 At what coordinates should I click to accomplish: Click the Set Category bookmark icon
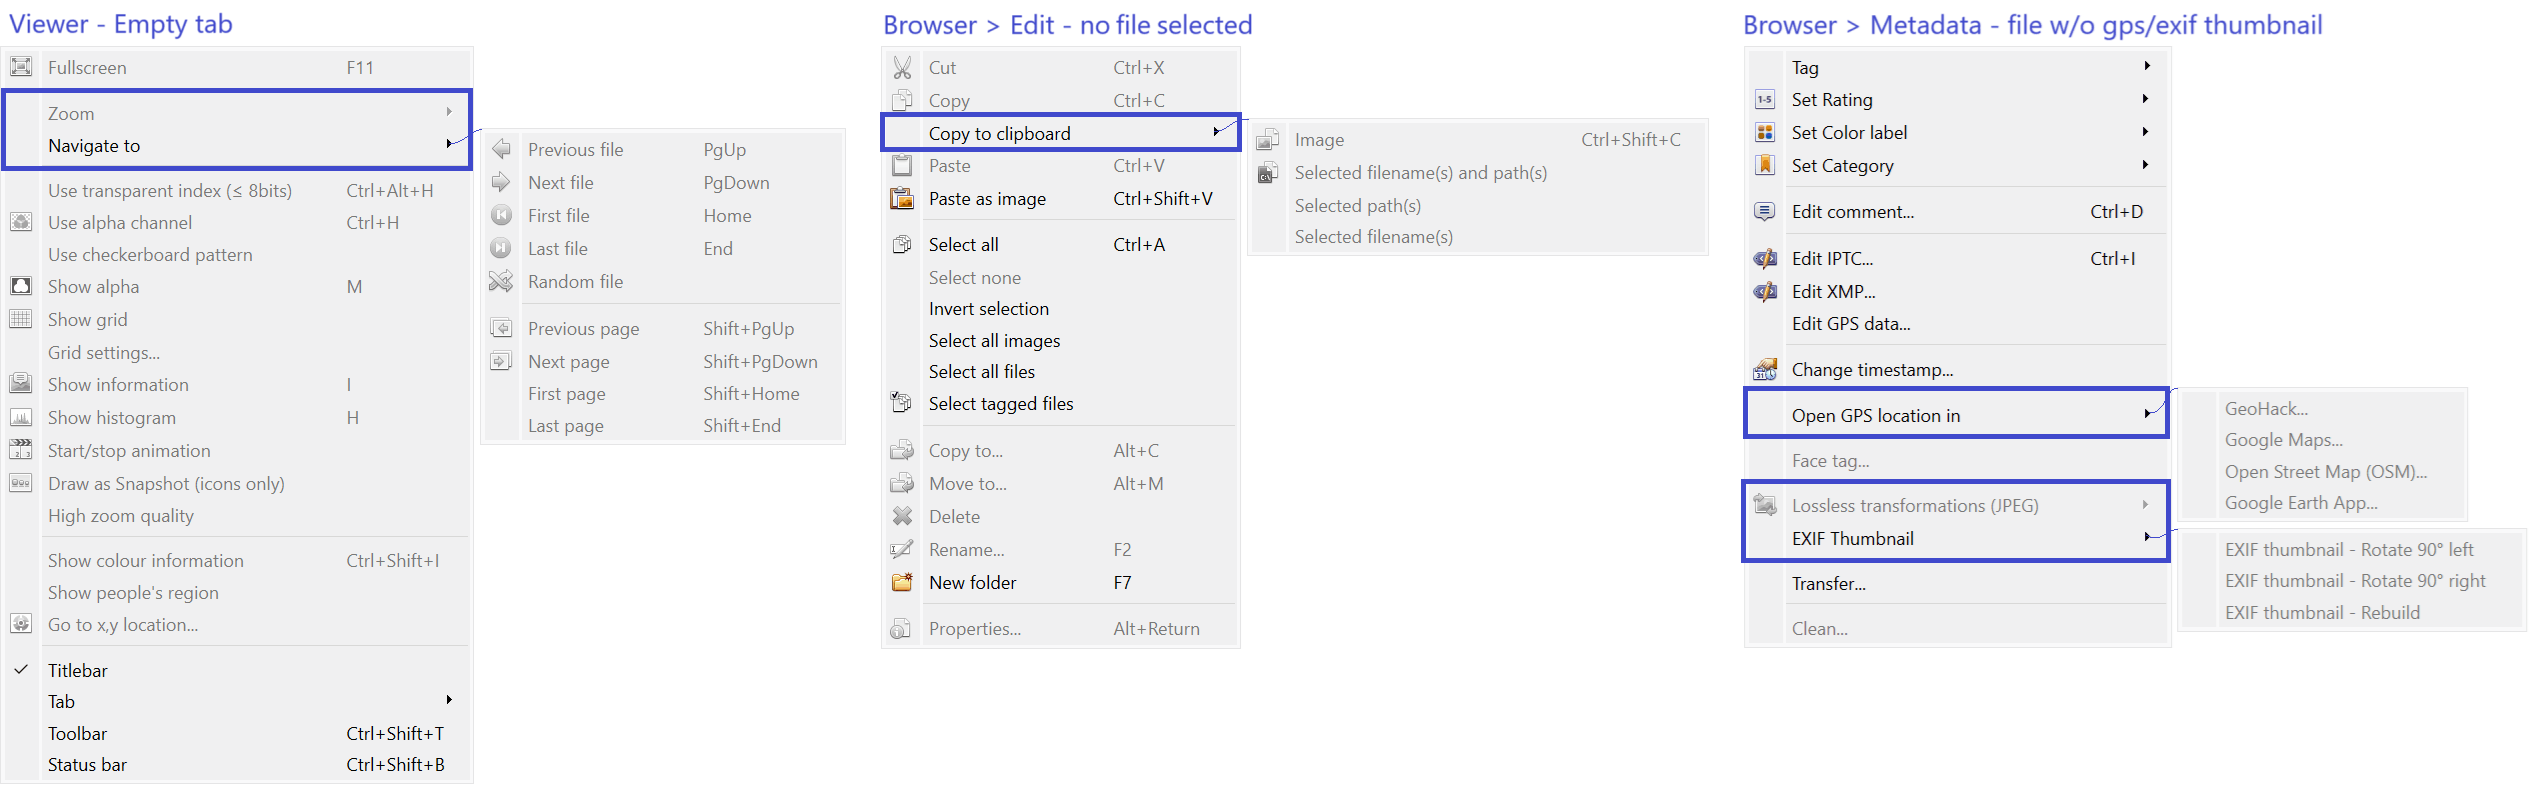tap(1765, 166)
